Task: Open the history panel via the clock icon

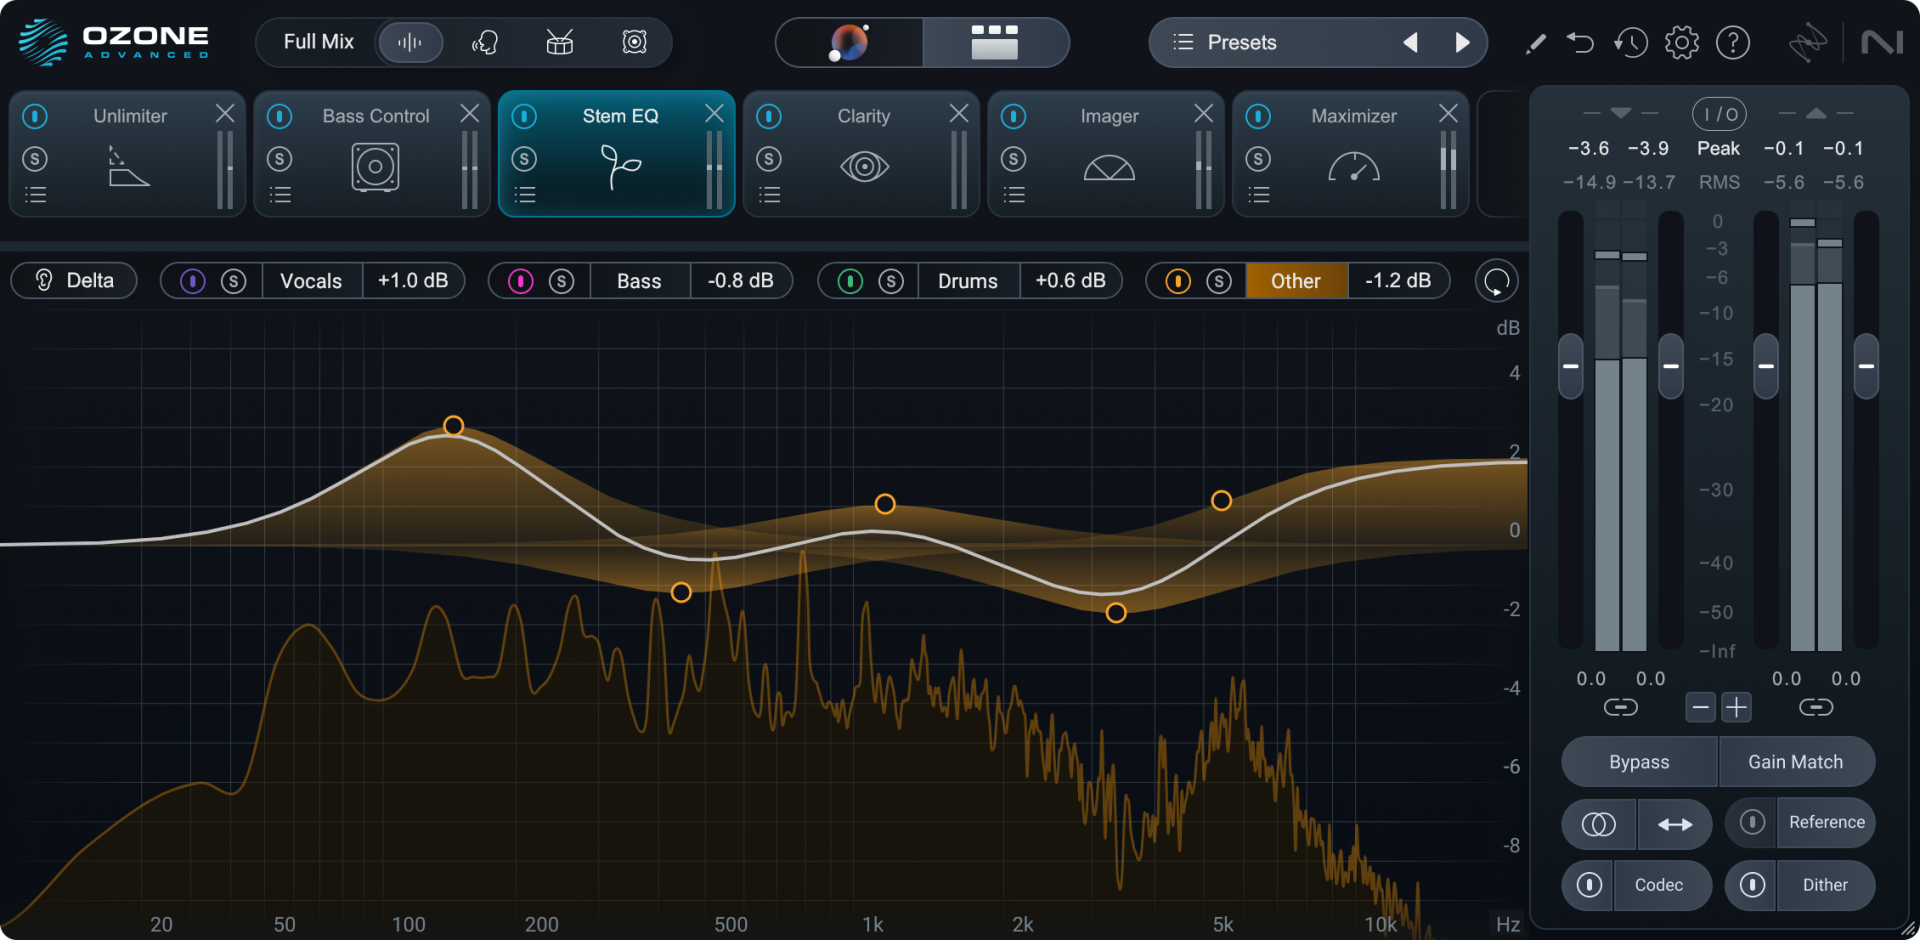Action: [x=1630, y=42]
